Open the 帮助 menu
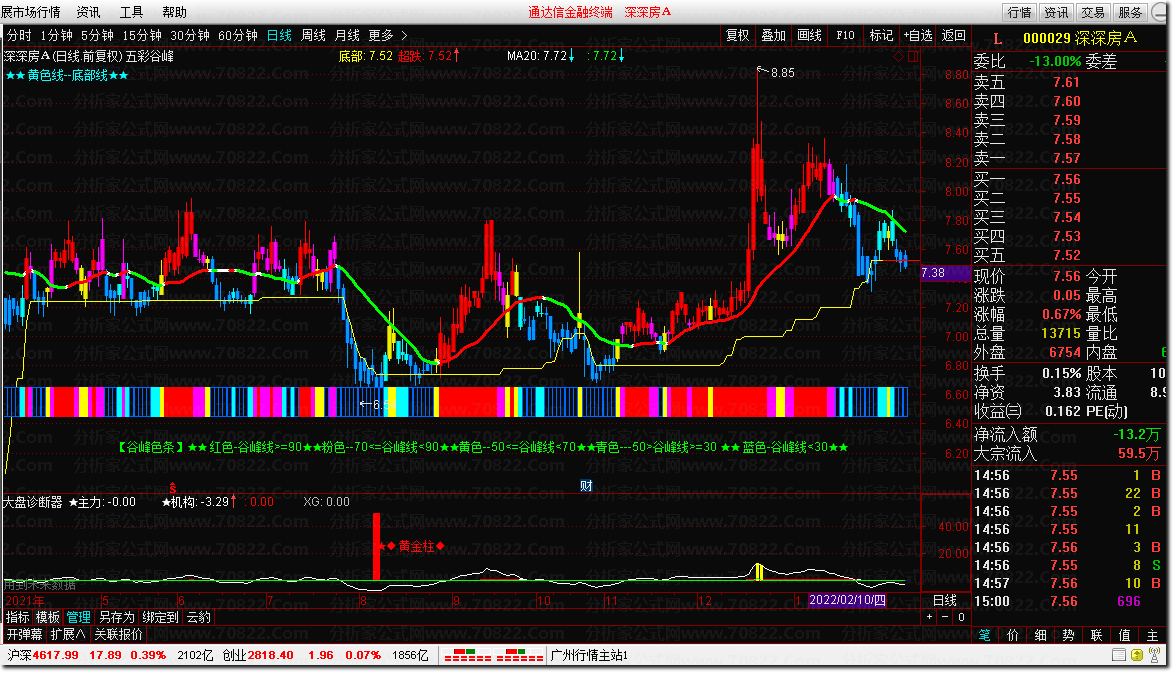The width and height of the screenshot is (1175, 673). [x=175, y=12]
